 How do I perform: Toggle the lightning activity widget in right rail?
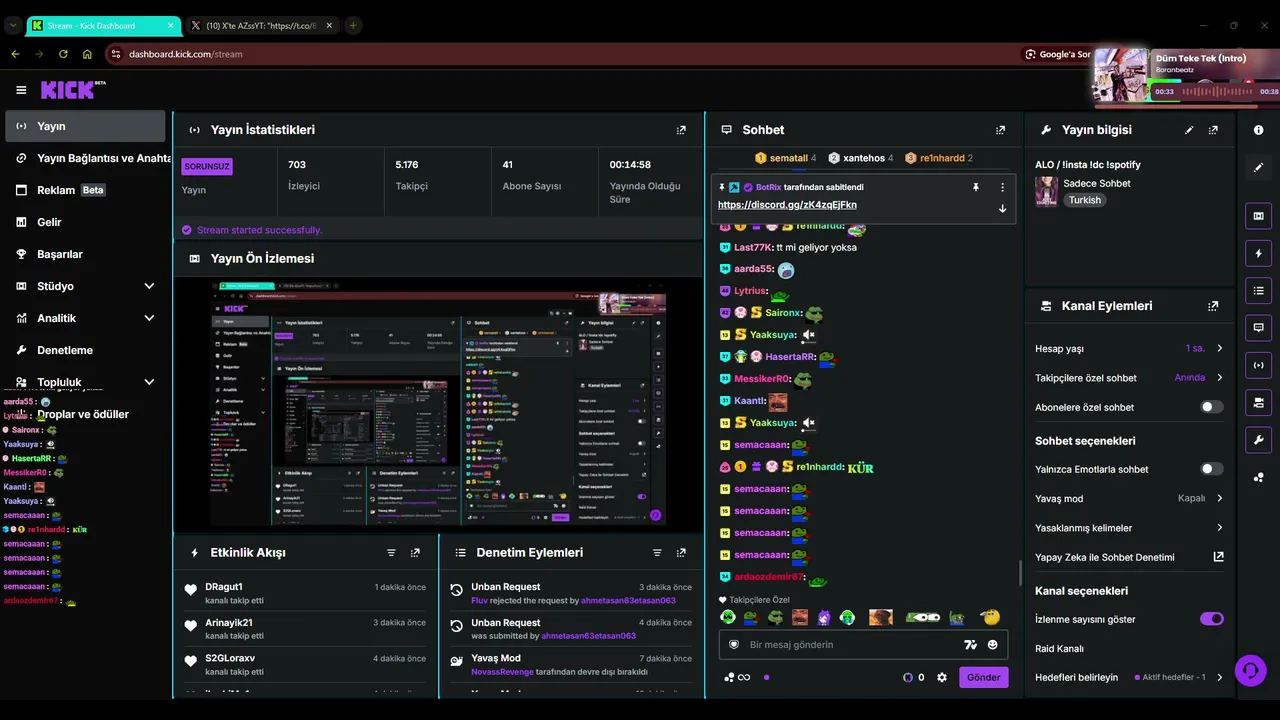(1258, 253)
